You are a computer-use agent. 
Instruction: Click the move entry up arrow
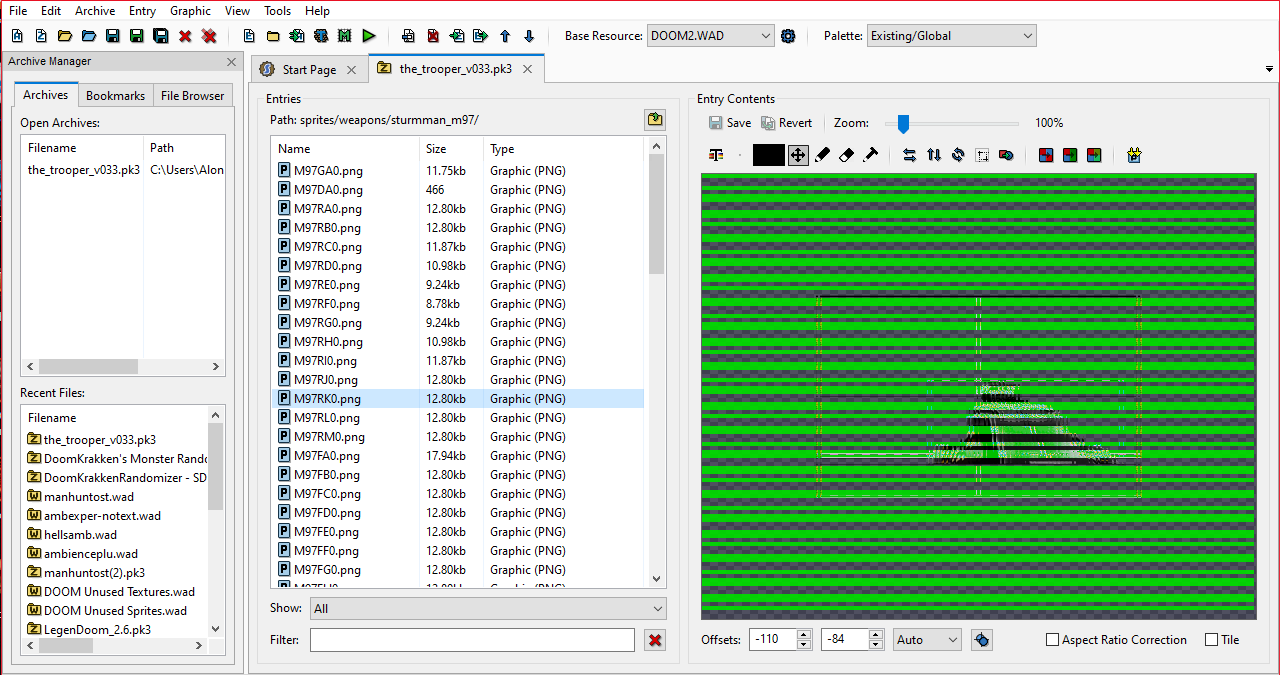[505, 36]
